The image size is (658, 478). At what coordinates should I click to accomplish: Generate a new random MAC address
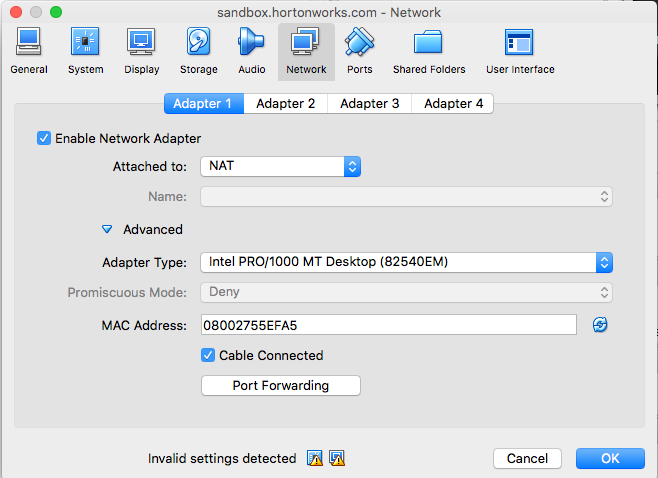[x=600, y=324]
